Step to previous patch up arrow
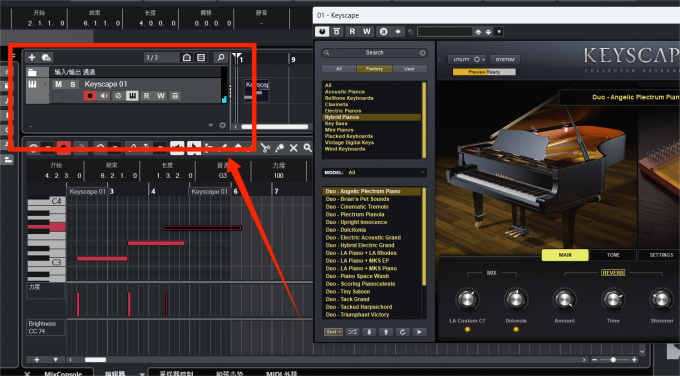The width and height of the screenshot is (680, 376). click(386, 332)
